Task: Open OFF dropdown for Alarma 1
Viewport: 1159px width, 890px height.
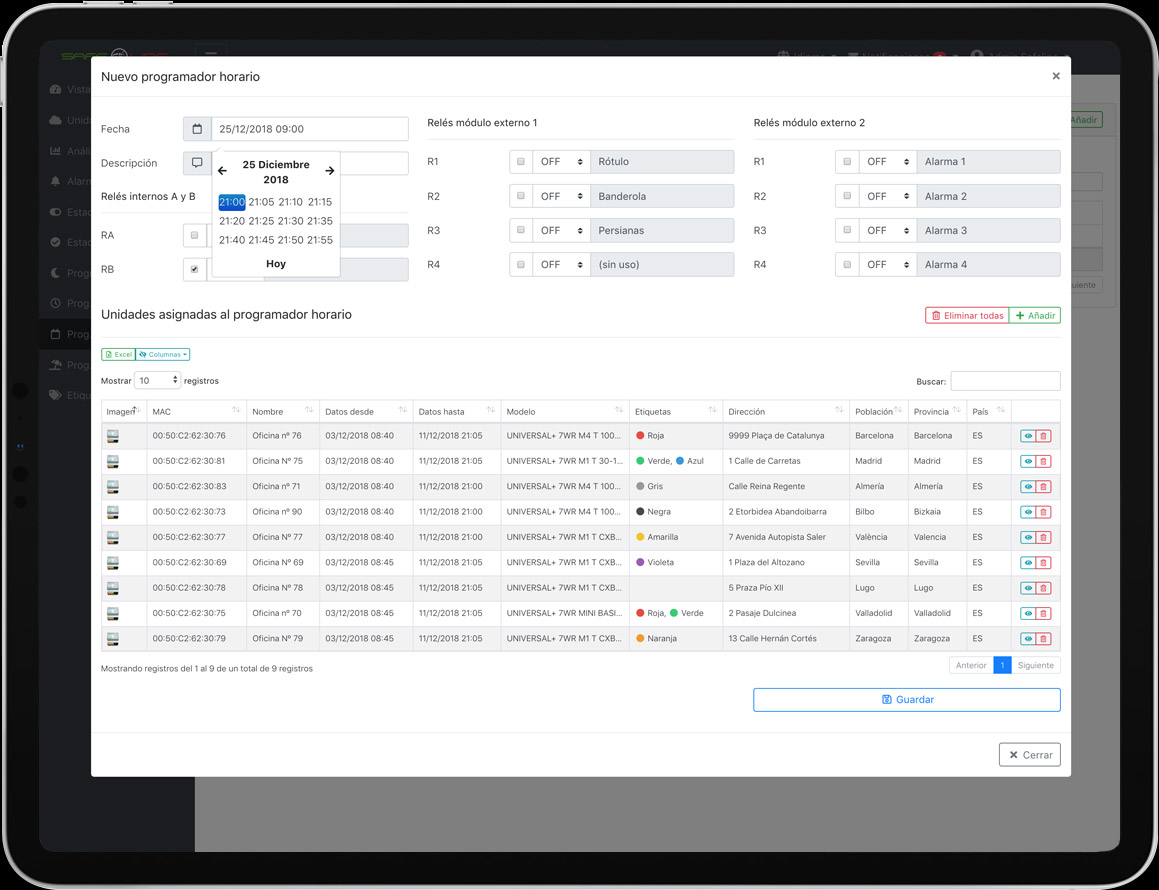Action: point(888,161)
